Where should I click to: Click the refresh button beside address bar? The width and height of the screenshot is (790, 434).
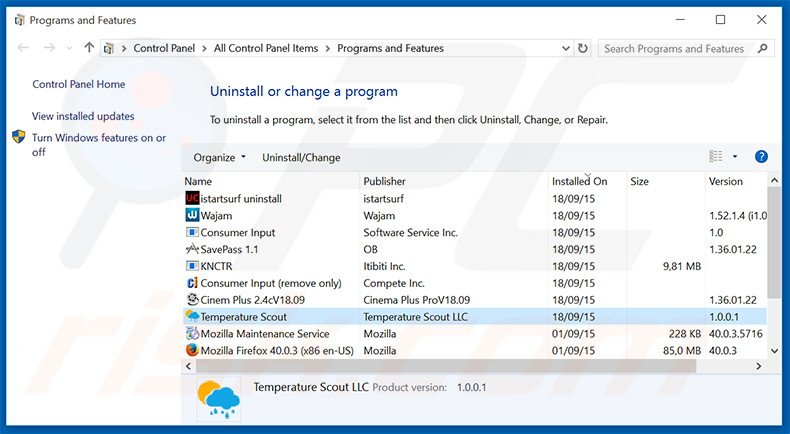tap(584, 48)
